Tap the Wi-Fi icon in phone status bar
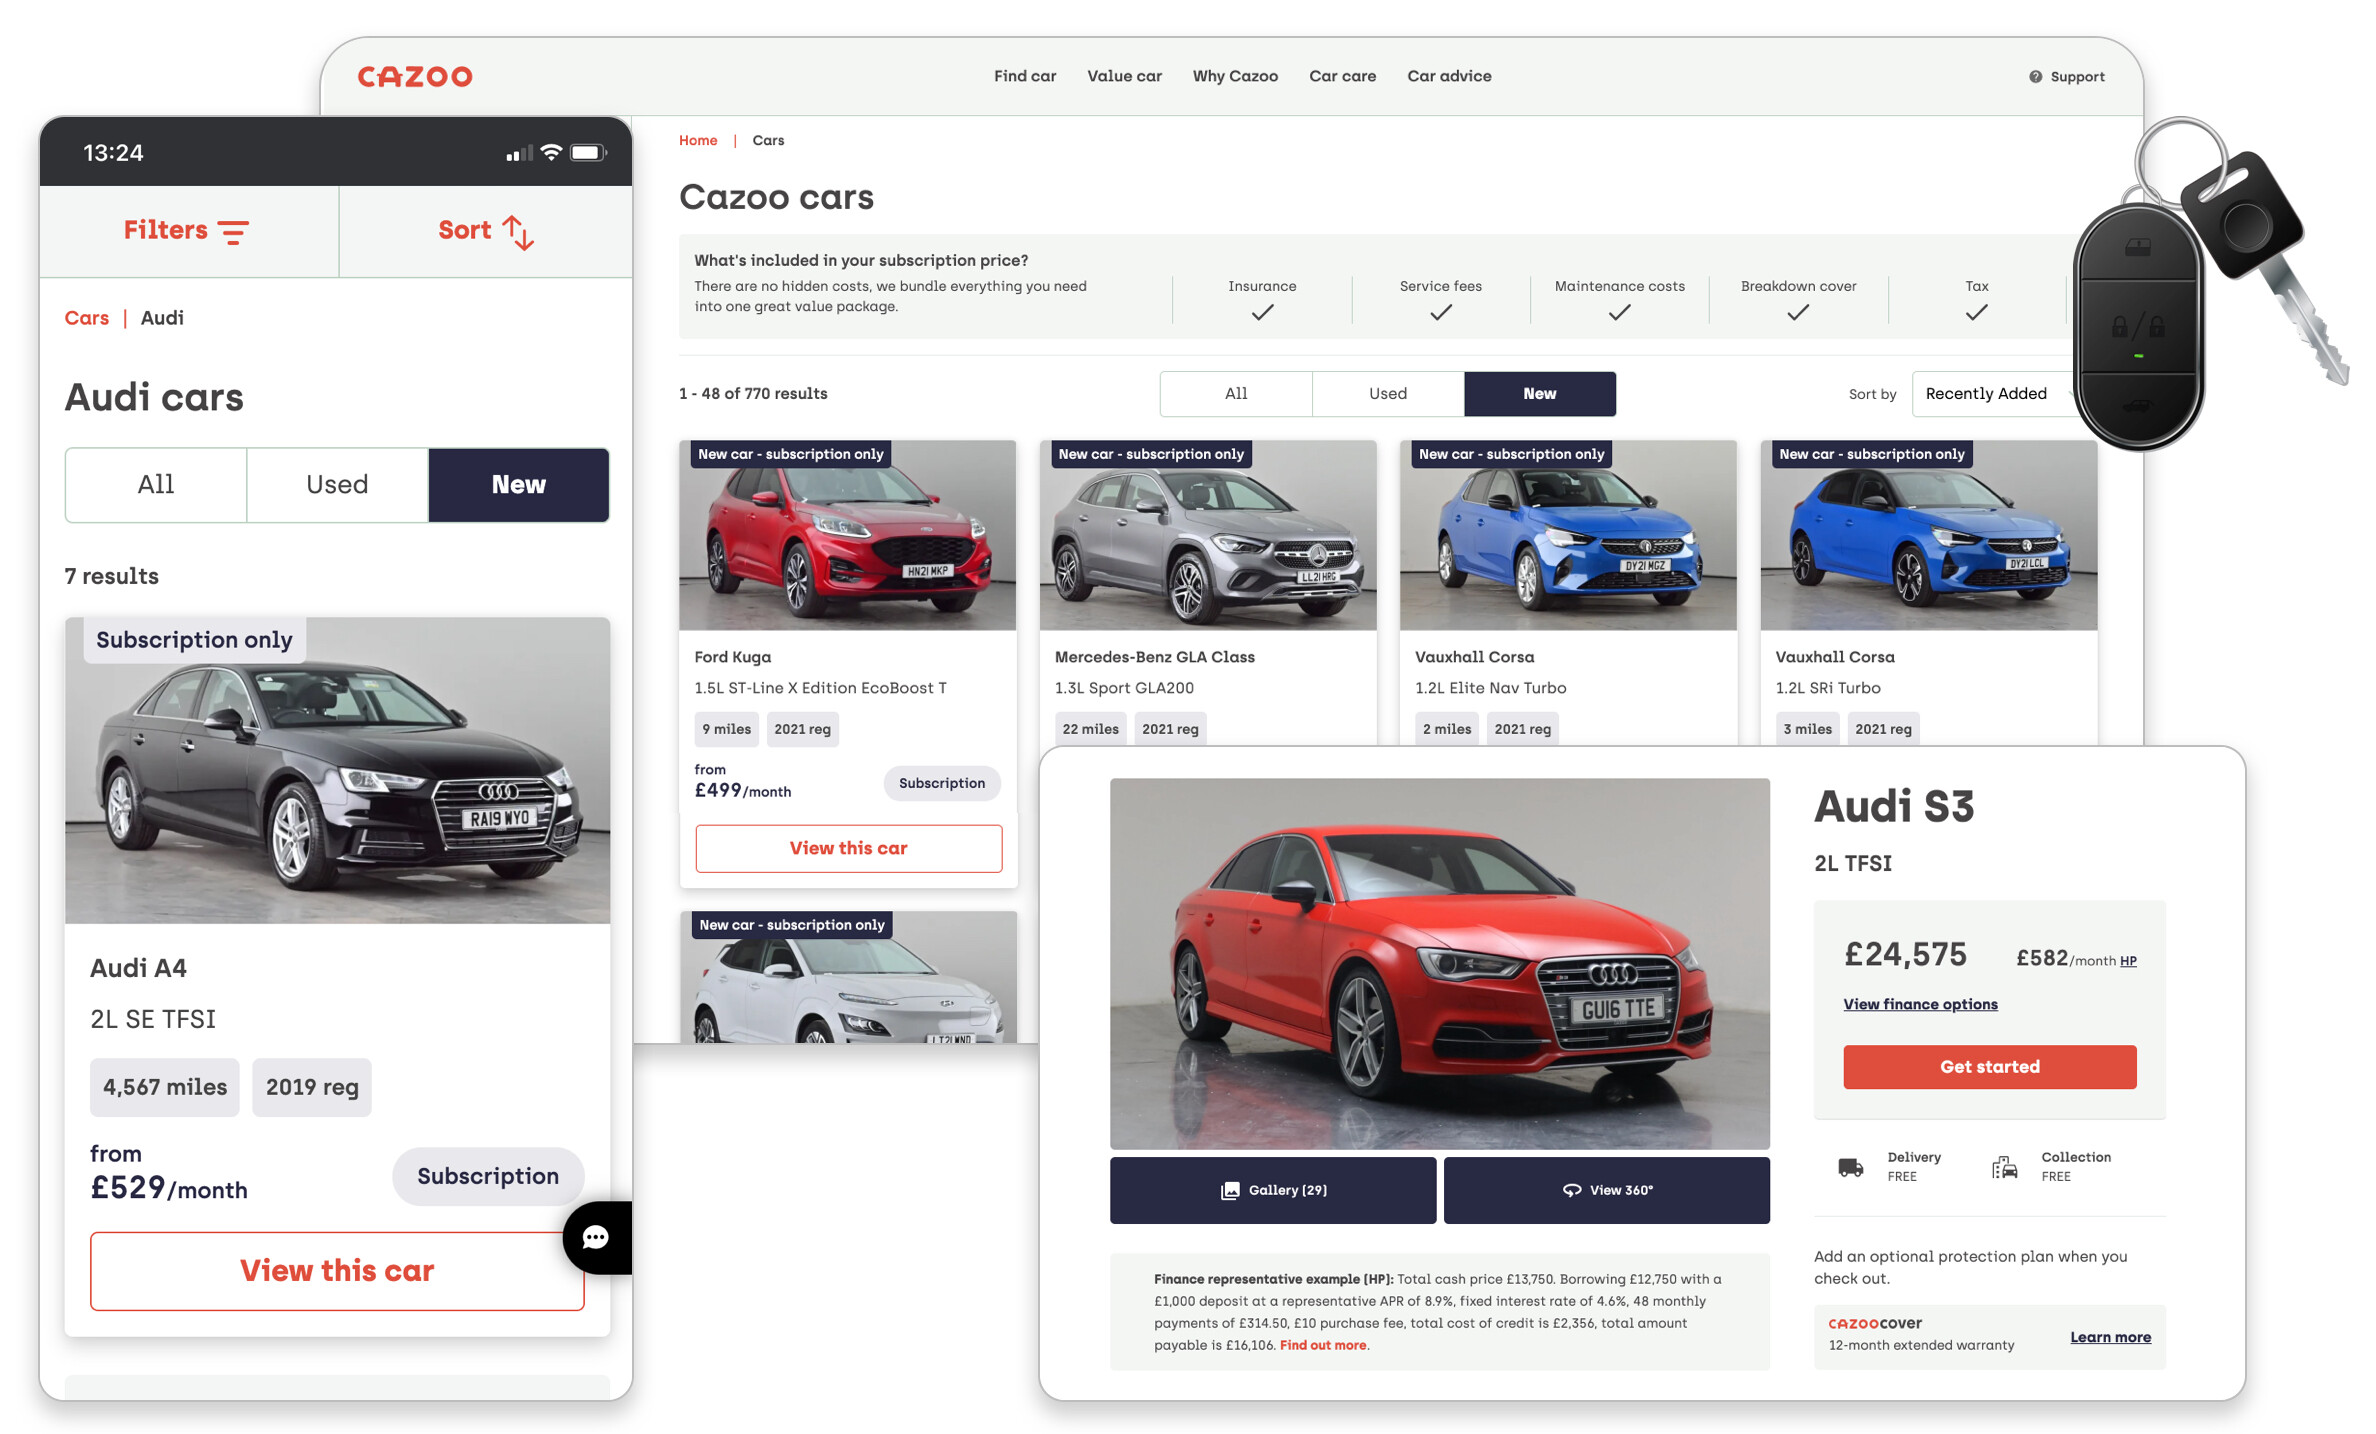 point(551,153)
